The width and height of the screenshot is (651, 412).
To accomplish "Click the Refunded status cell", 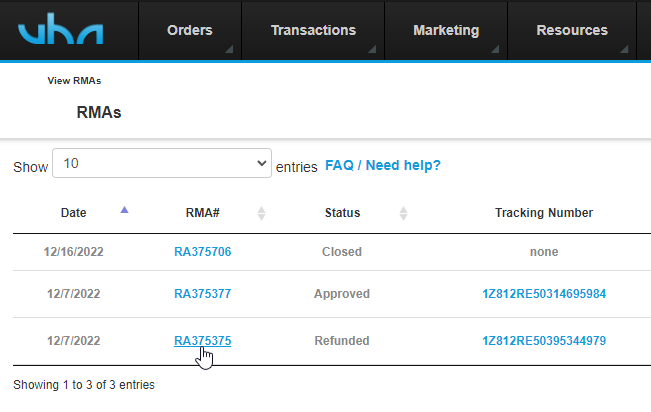I will pos(342,341).
